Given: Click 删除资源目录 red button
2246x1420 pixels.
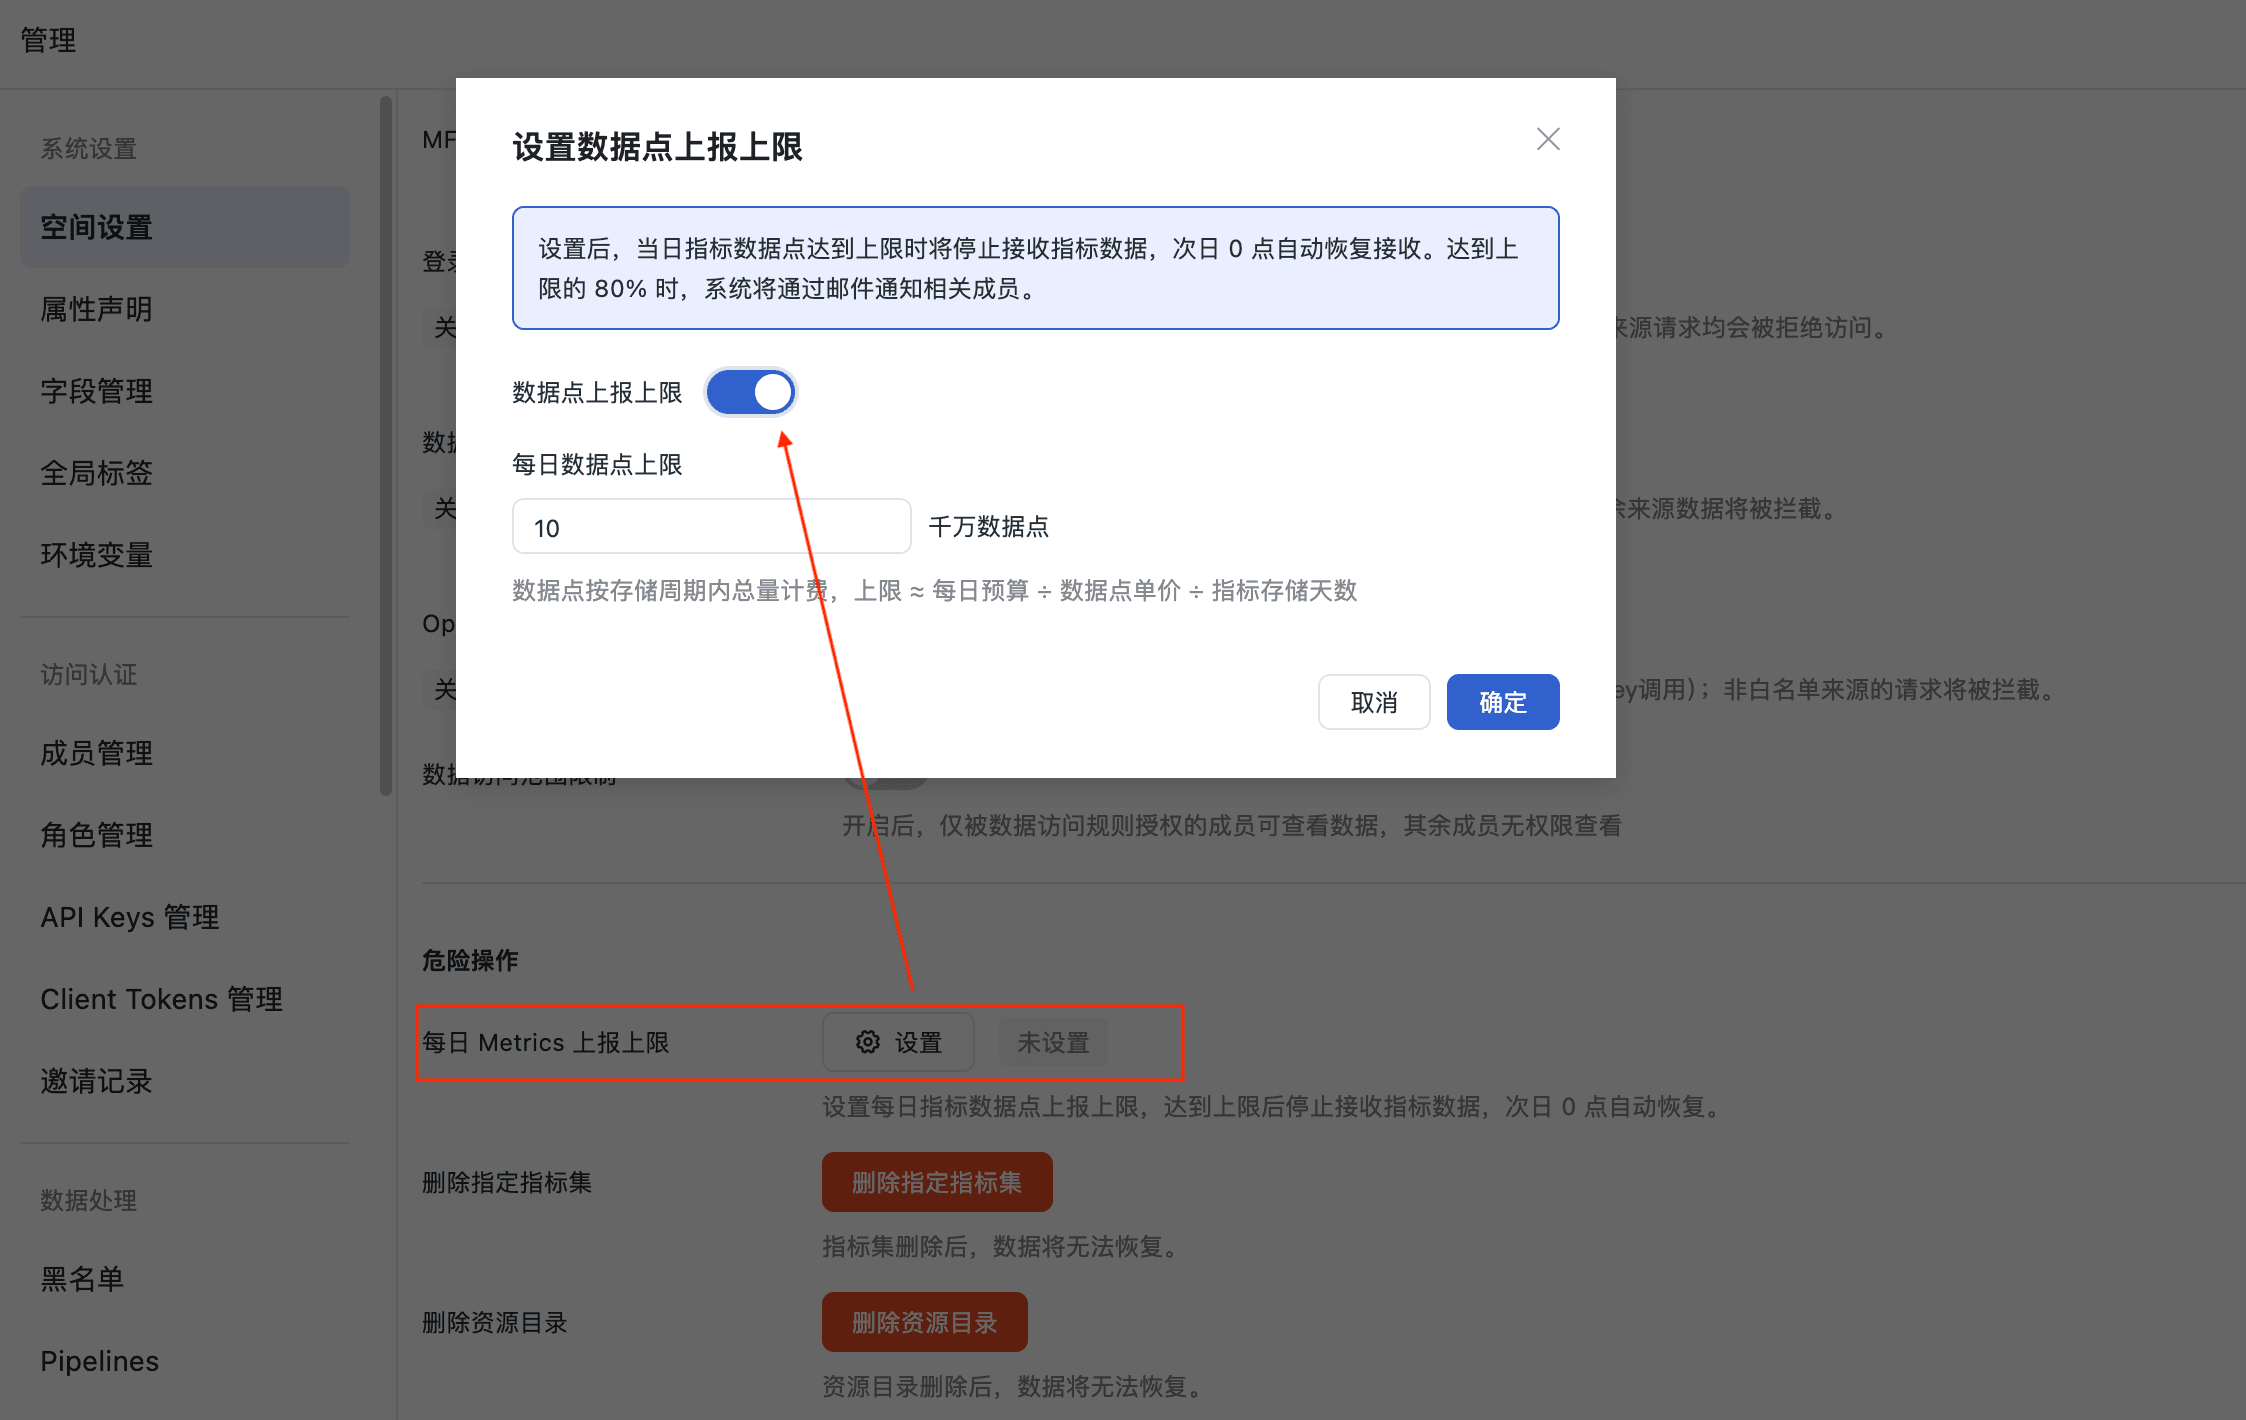Looking at the screenshot, I should [925, 1322].
